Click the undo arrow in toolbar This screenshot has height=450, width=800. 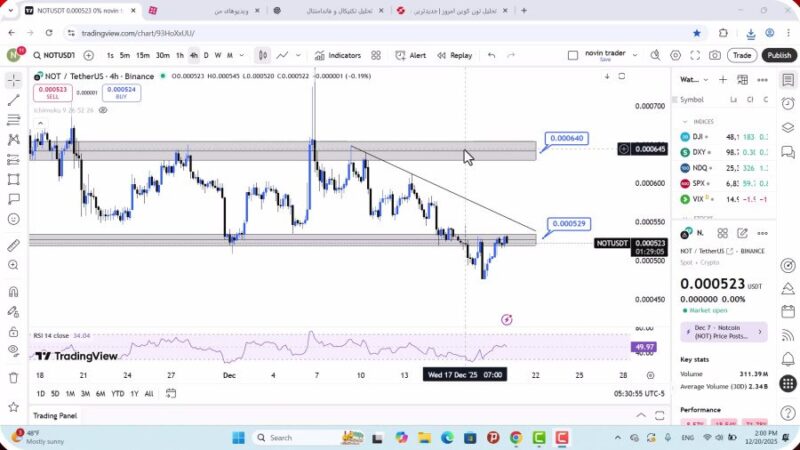click(x=491, y=55)
